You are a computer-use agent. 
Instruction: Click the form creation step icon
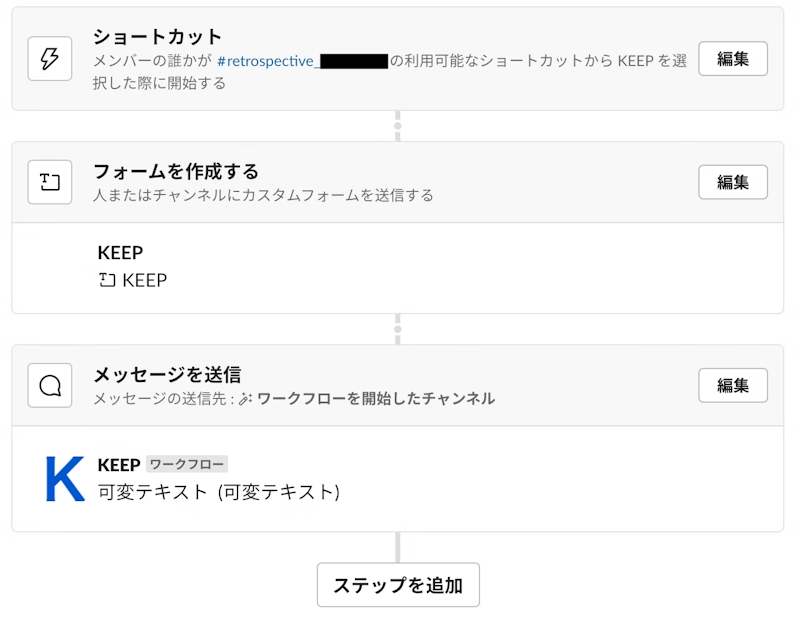pyautogui.click(x=49, y=182)
